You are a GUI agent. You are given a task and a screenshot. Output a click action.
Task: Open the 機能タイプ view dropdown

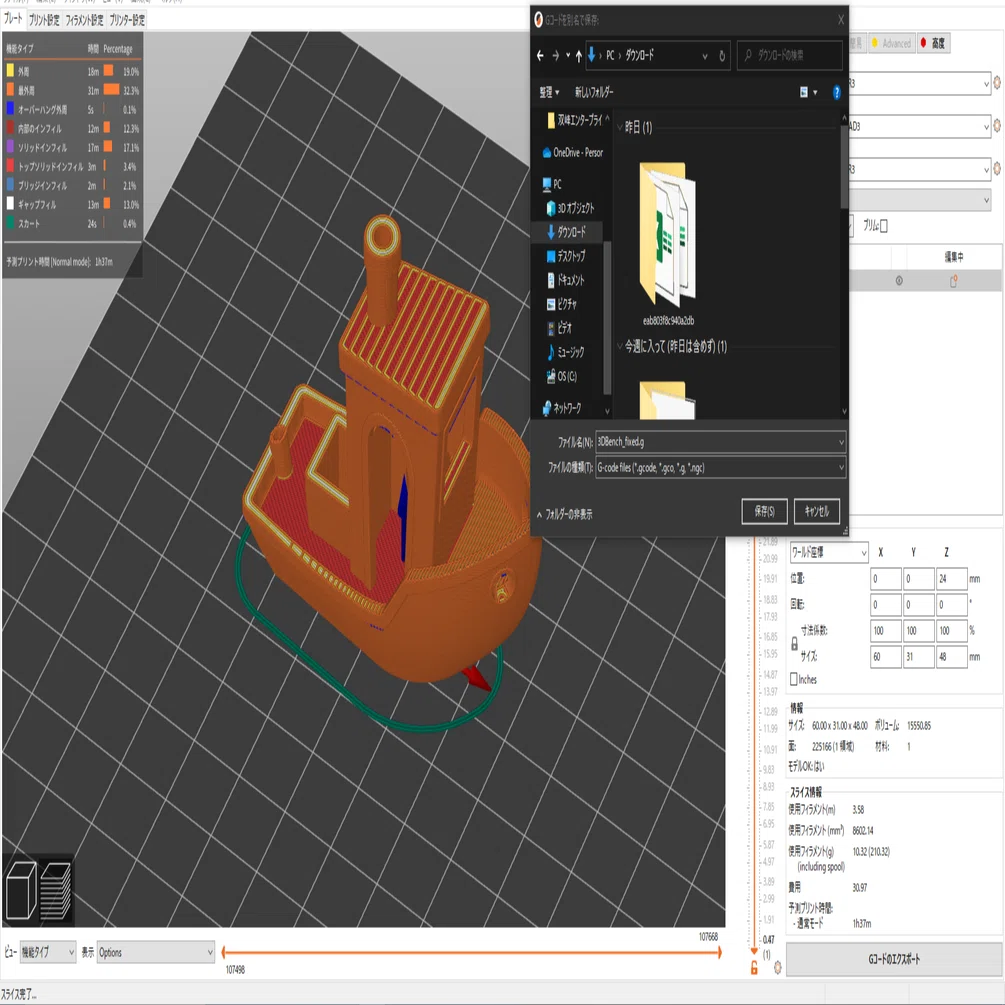[47, 952]
